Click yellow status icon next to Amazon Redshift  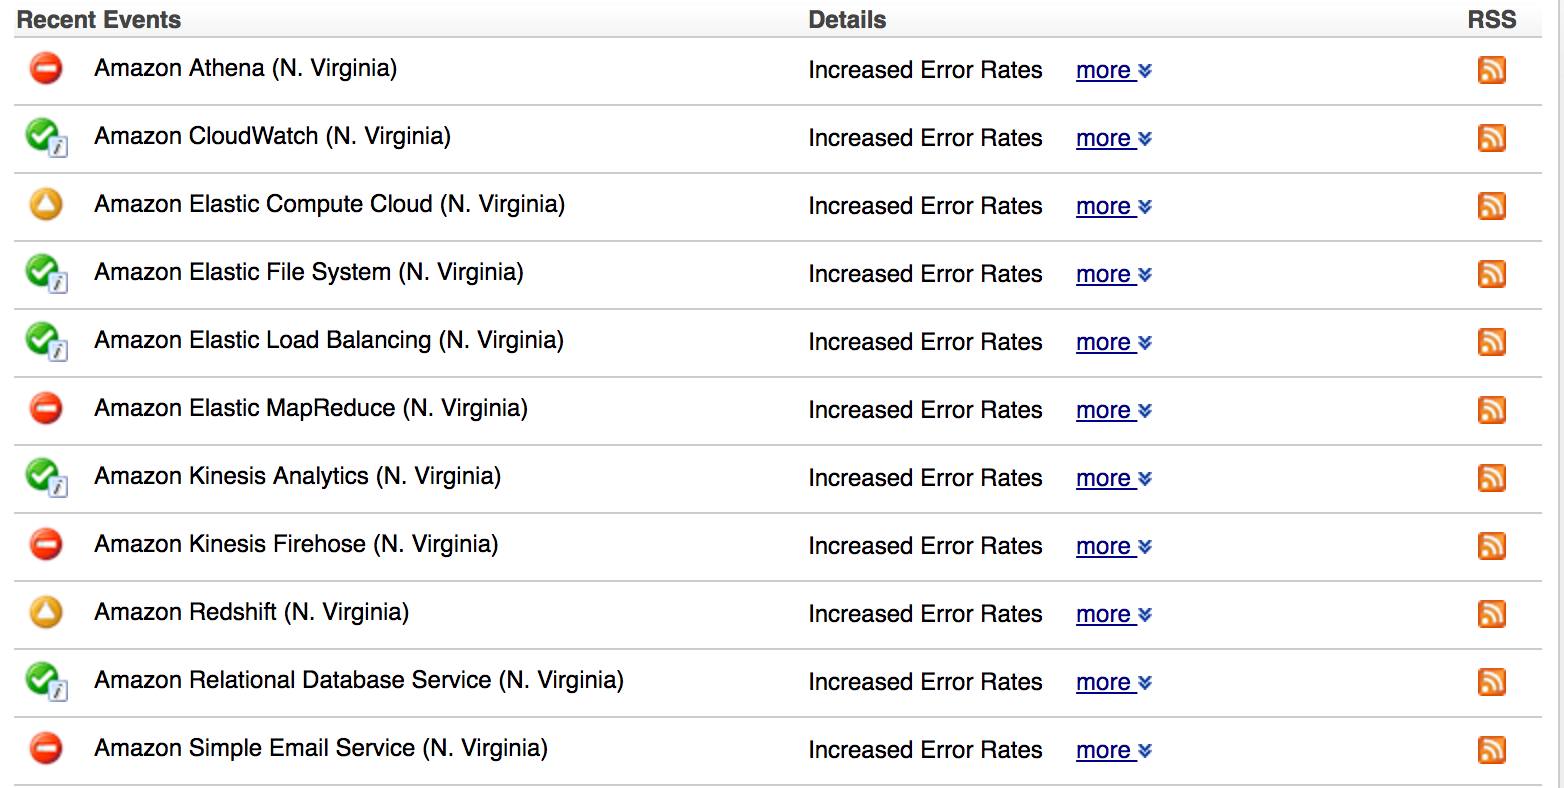(46, 613)
